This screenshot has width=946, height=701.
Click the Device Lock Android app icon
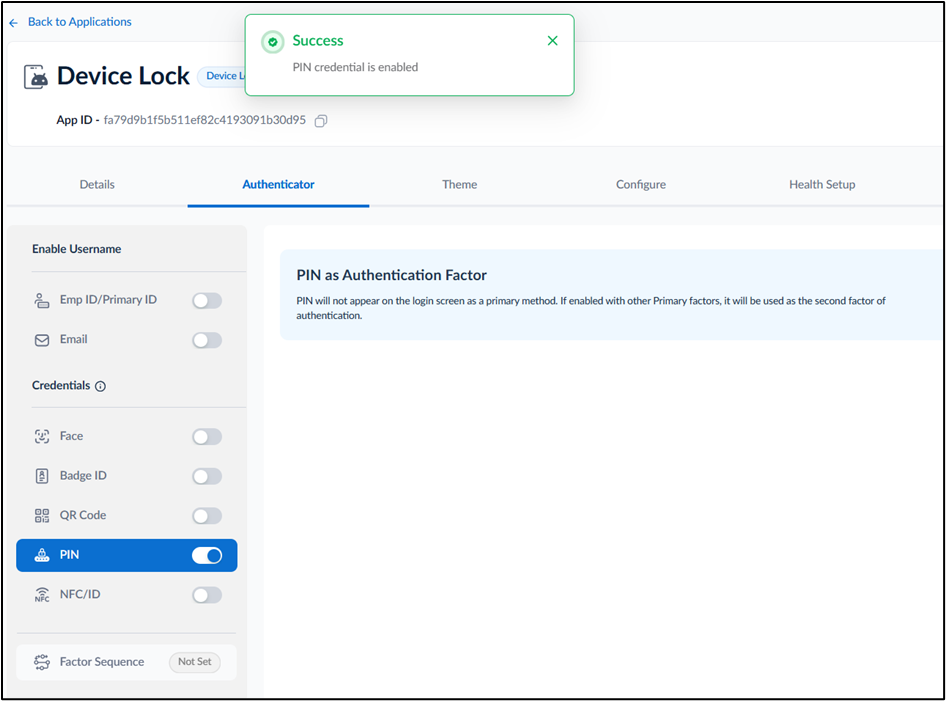click(x=36, y=77)
